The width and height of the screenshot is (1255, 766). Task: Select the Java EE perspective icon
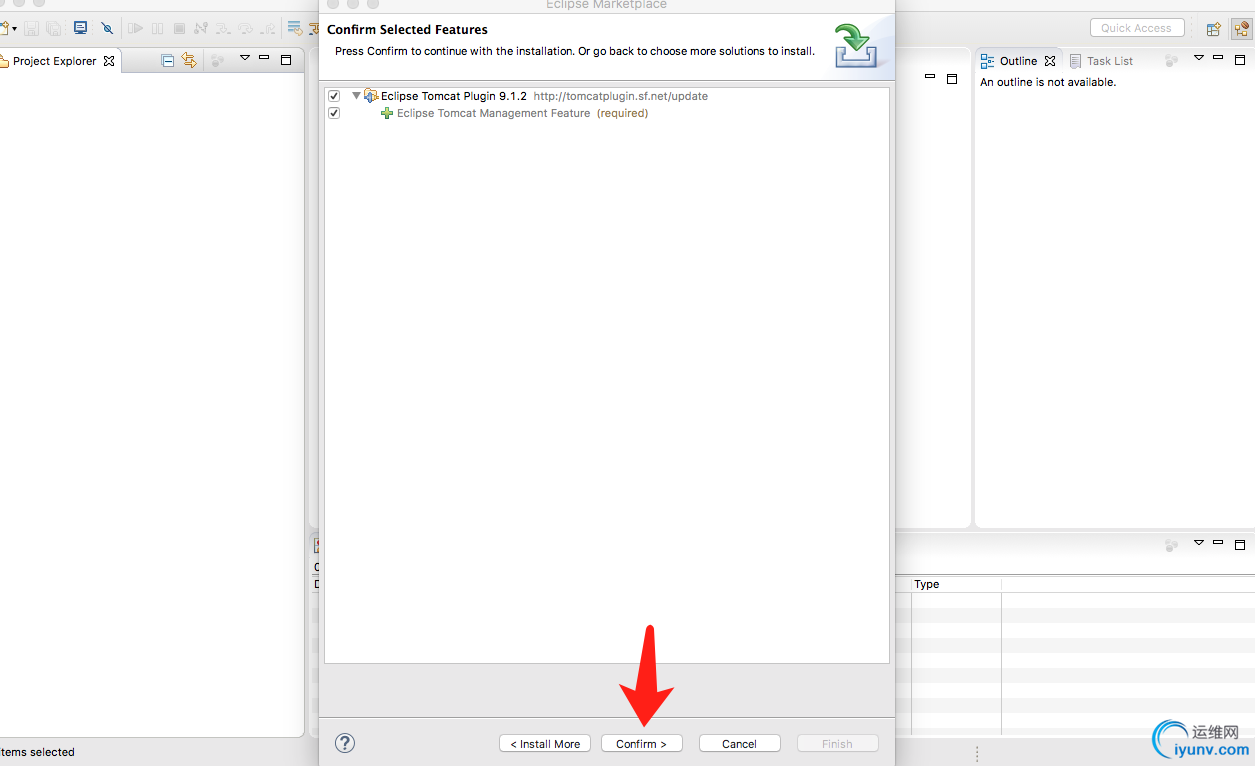tap(1241, 29)
